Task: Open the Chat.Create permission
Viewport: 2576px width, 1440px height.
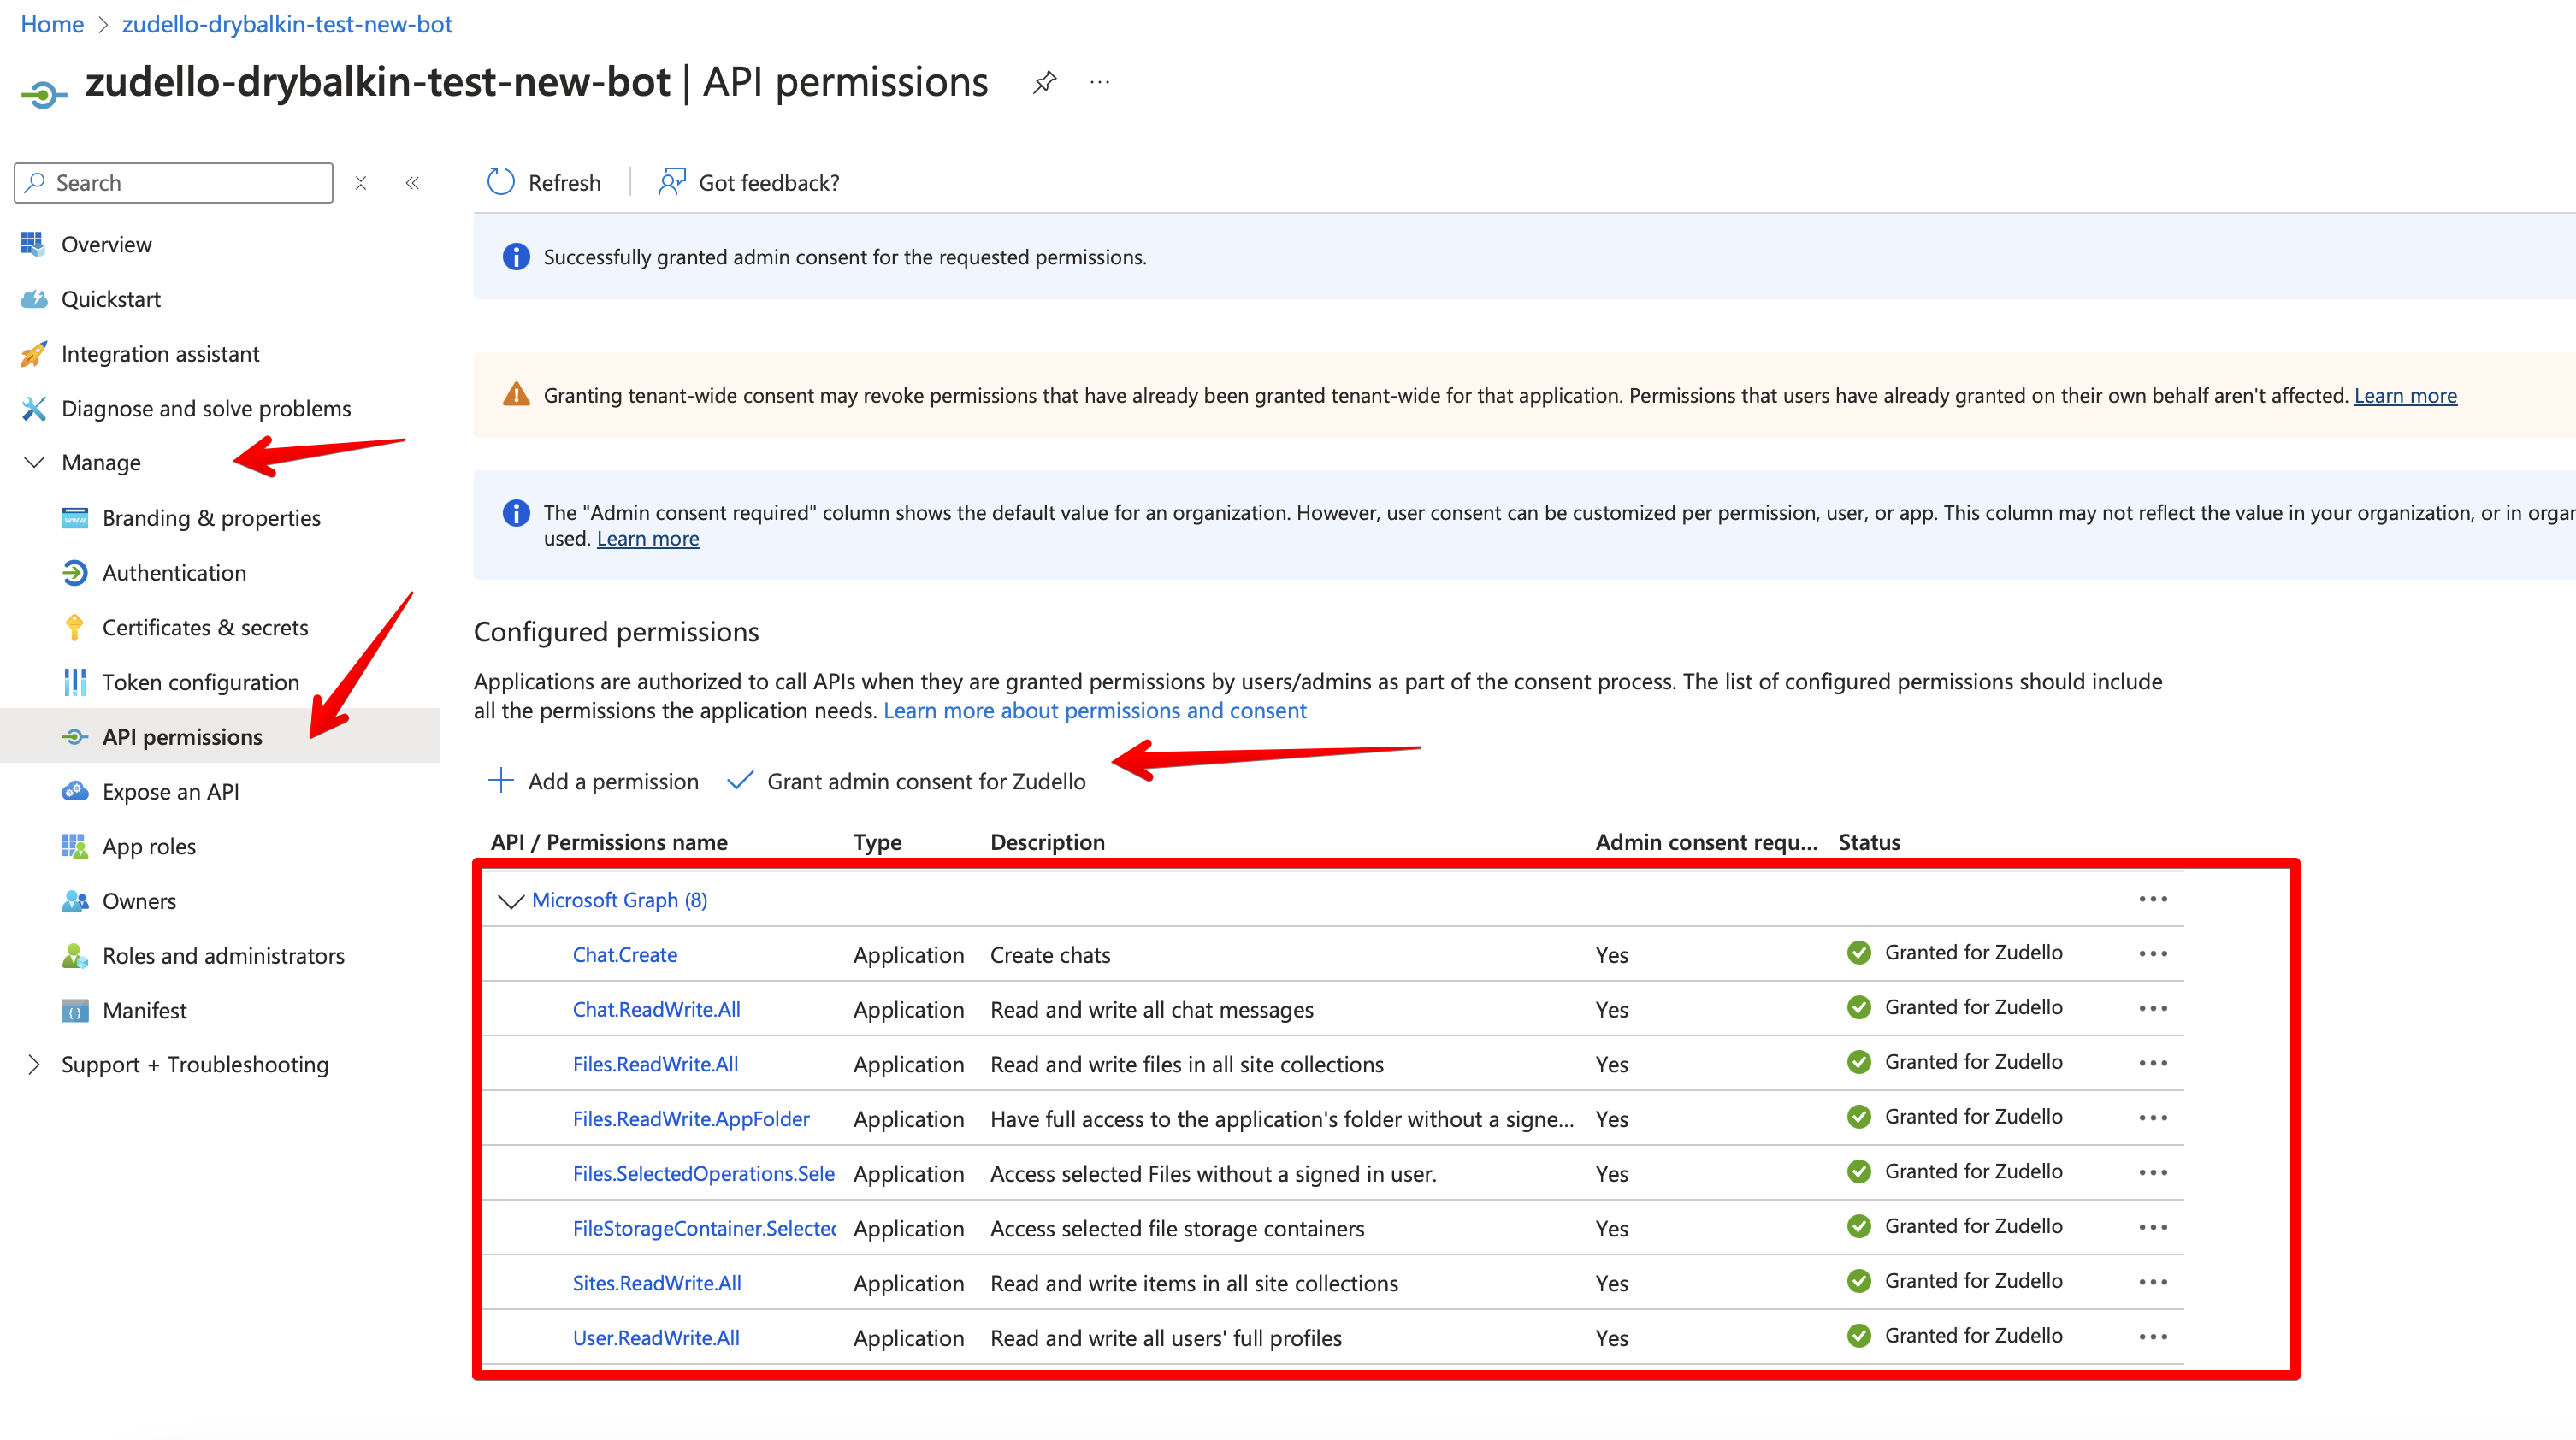Action: click(x=625, y=955)
